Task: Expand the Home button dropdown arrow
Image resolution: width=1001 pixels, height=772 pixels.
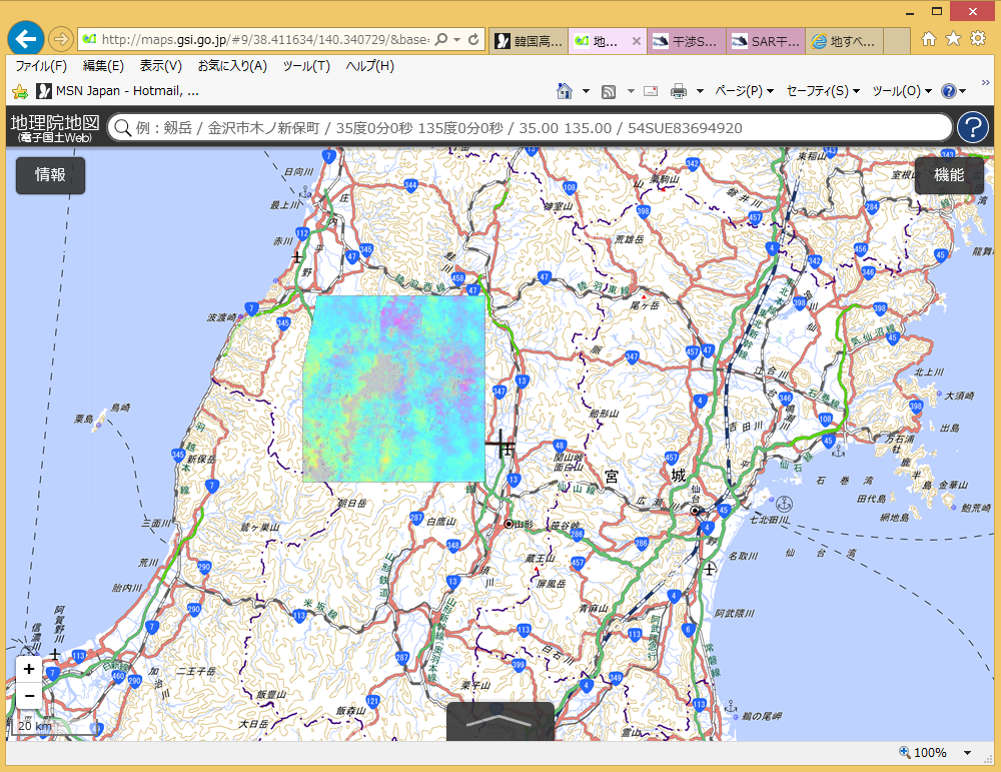Action: click(585, 91)
